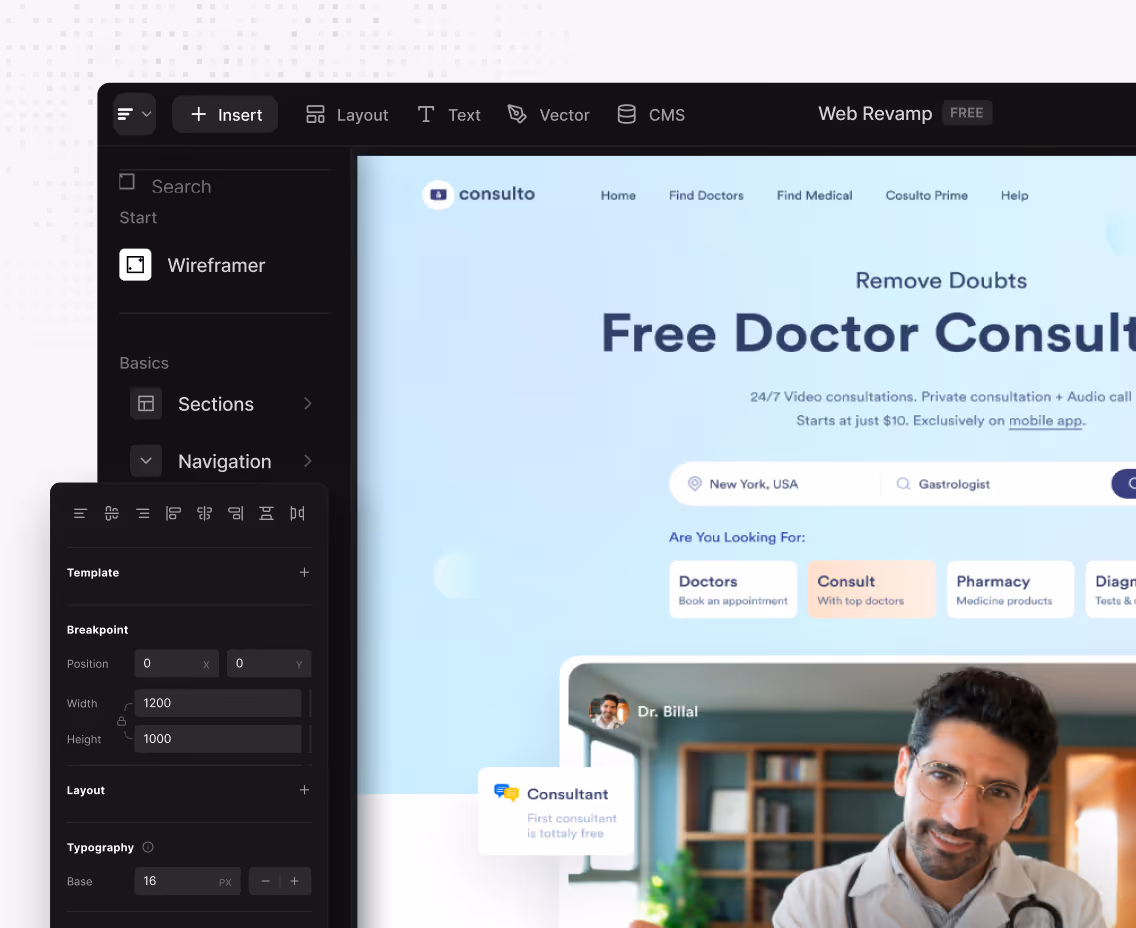Select the Text tool
Viewport: 1136px width, 928px height.
click(x=448, y=114)
